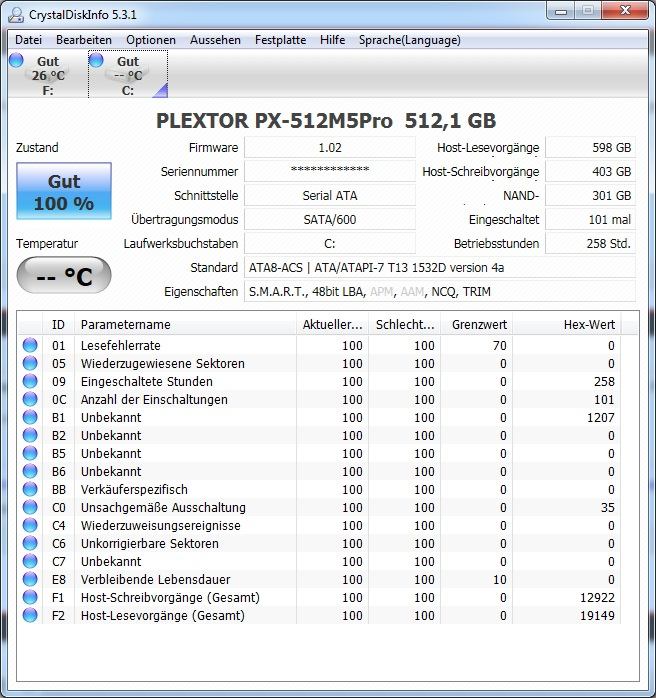Select the Unsachgemäße Ausschaltung parameter name
Image resolution: width=656 pixels, height=698 pixels.
coord(163,507)
